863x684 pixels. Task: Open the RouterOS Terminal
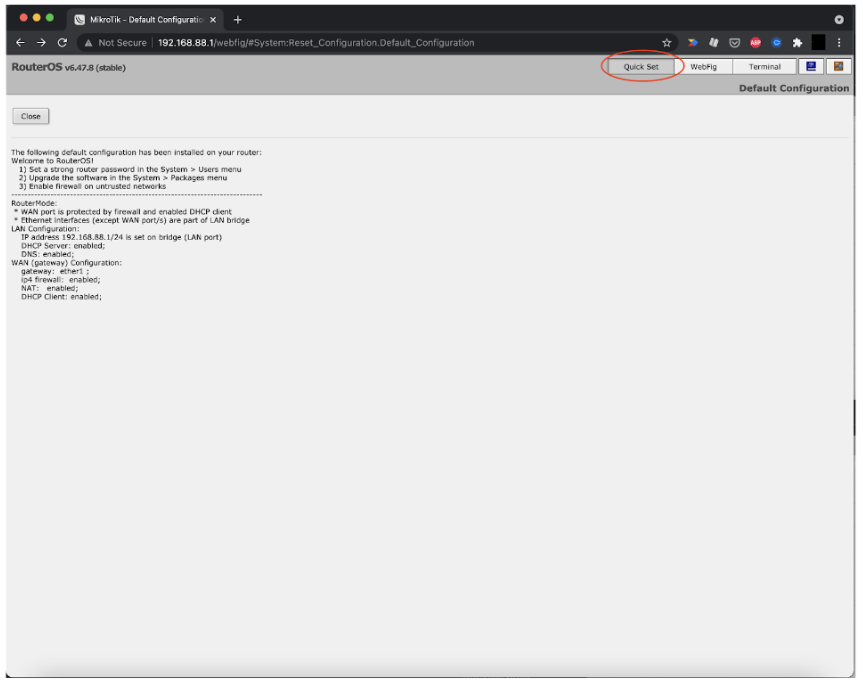[x=765, y=67]
